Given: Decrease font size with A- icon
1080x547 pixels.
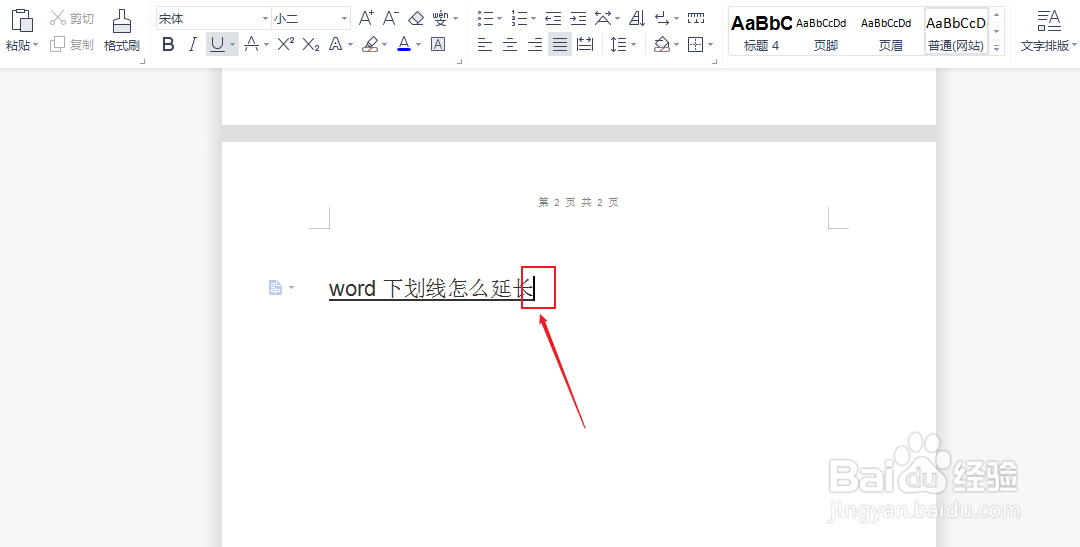Looking at the screenshot, I should click(x=391, y=18).
